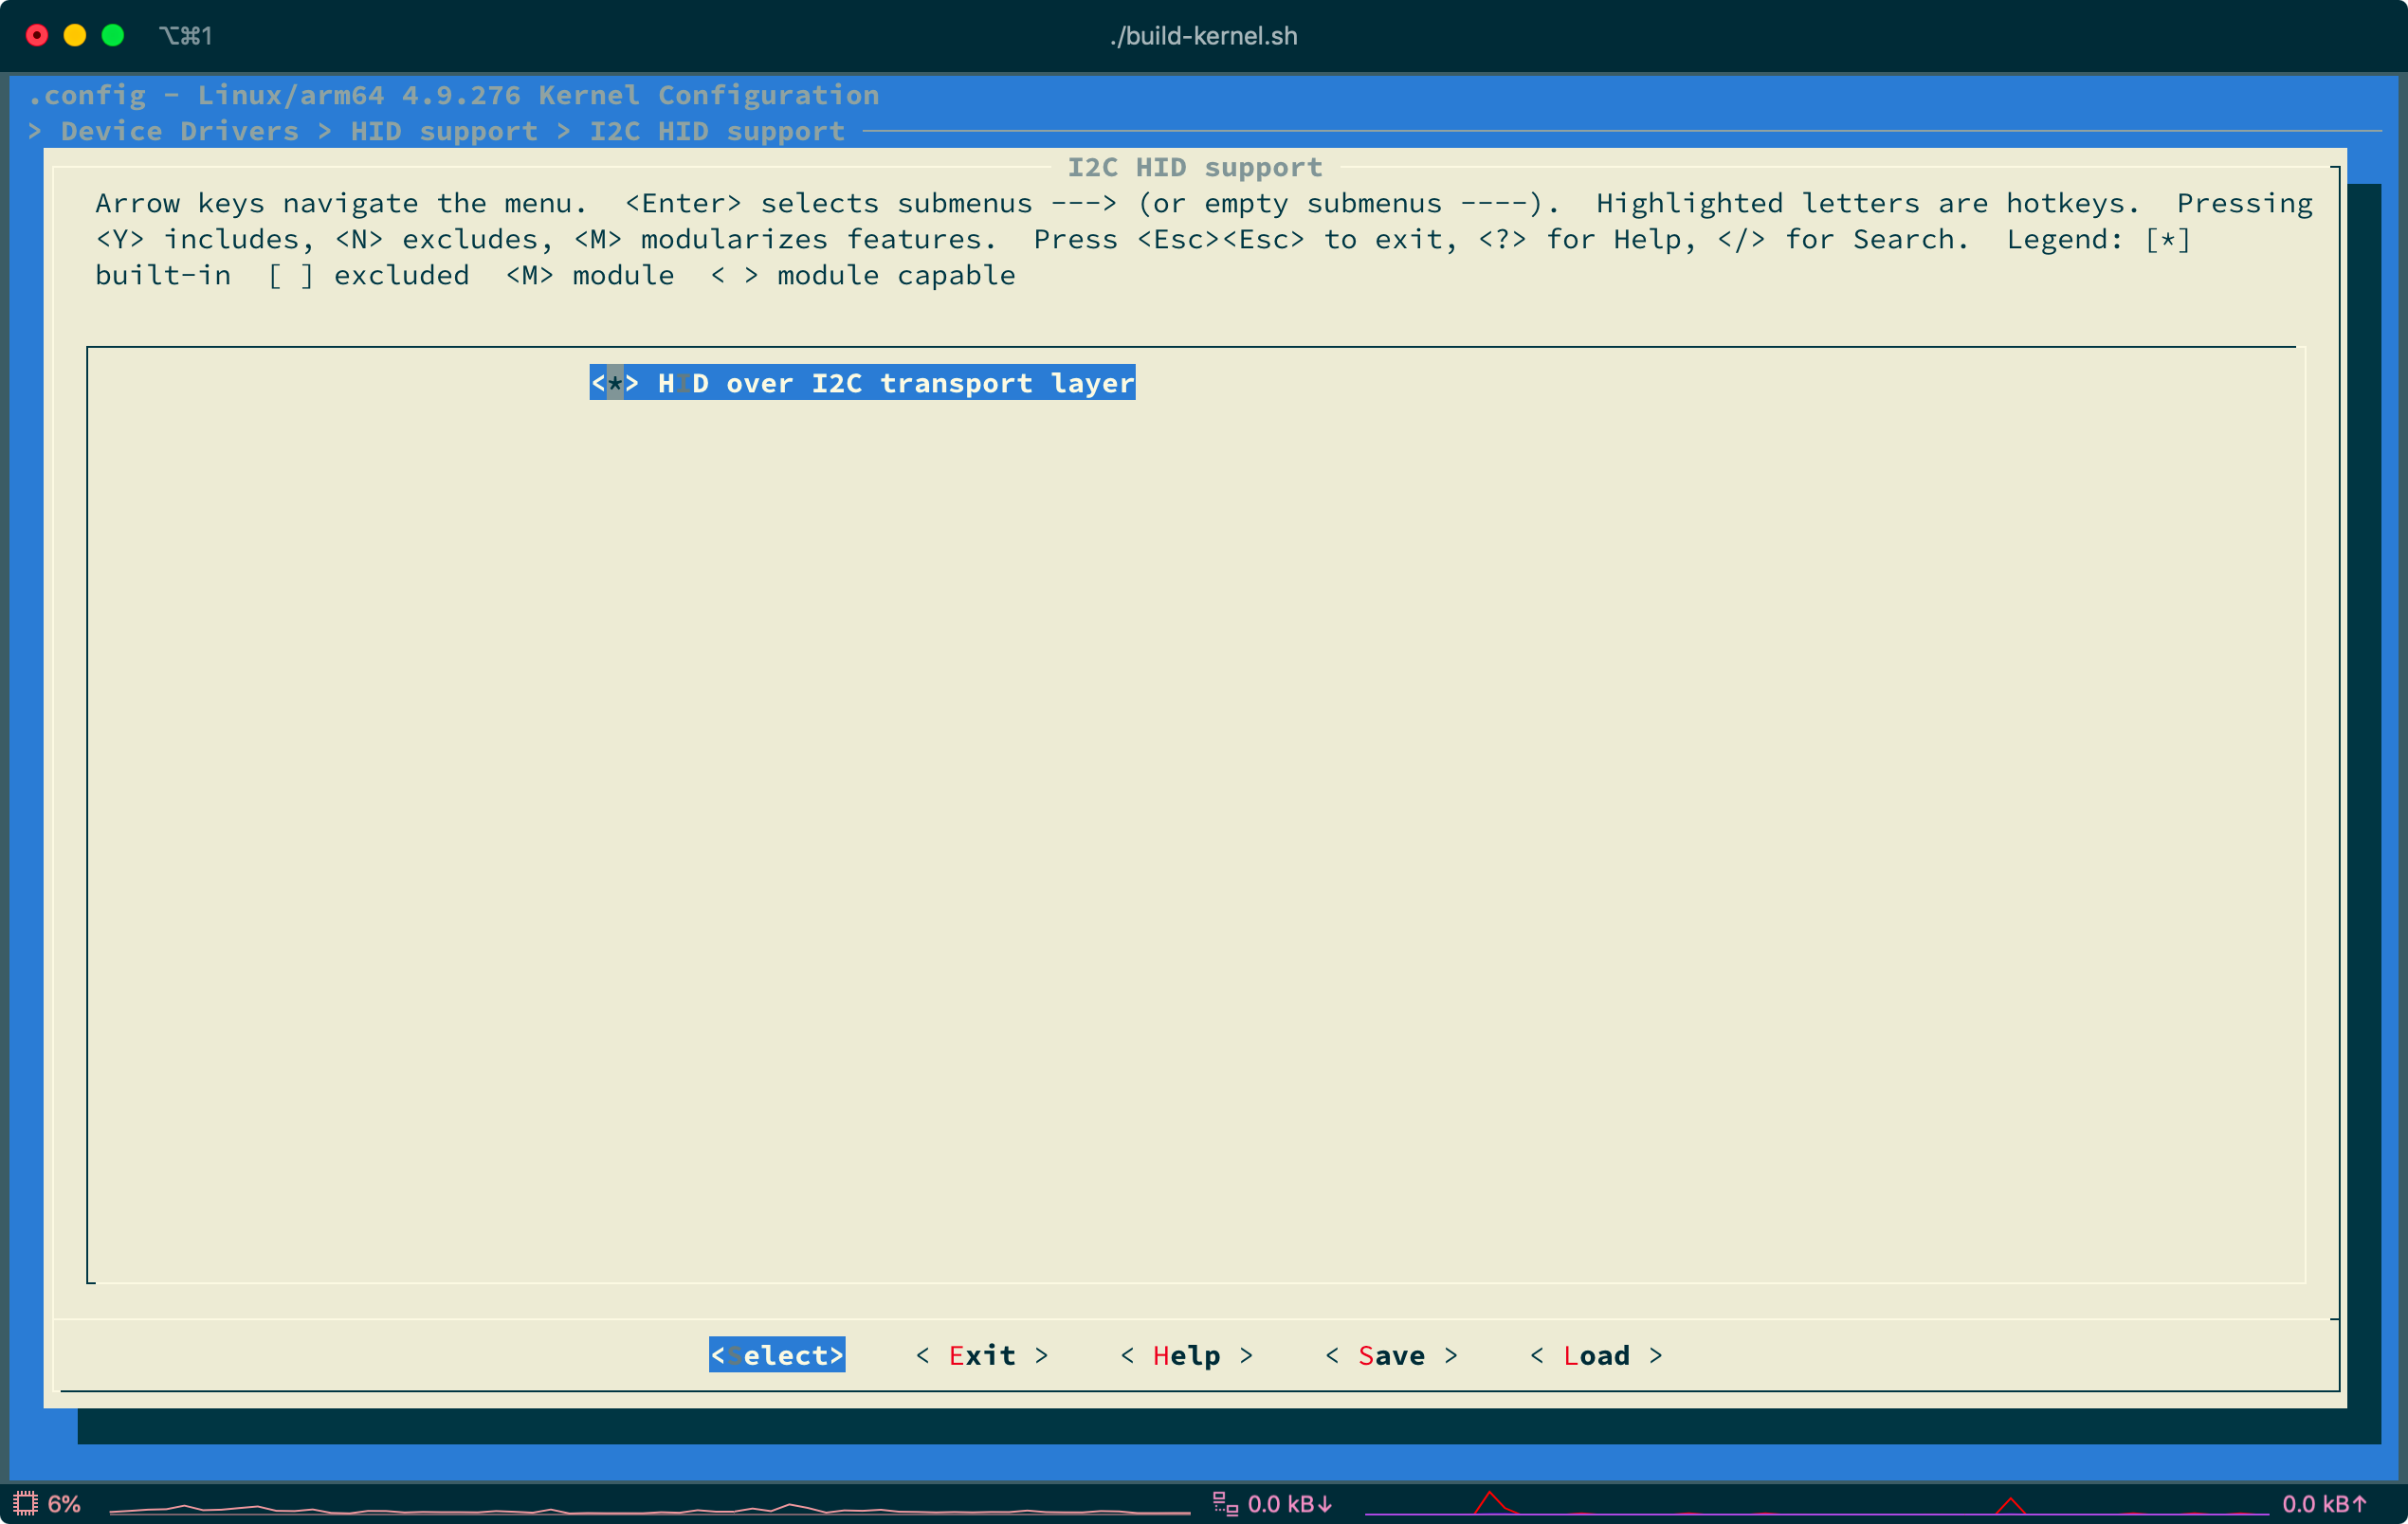Click the network activity icon in status bar
This screenshot has height=1524, width=2408.
[x=1224, y=1502]
